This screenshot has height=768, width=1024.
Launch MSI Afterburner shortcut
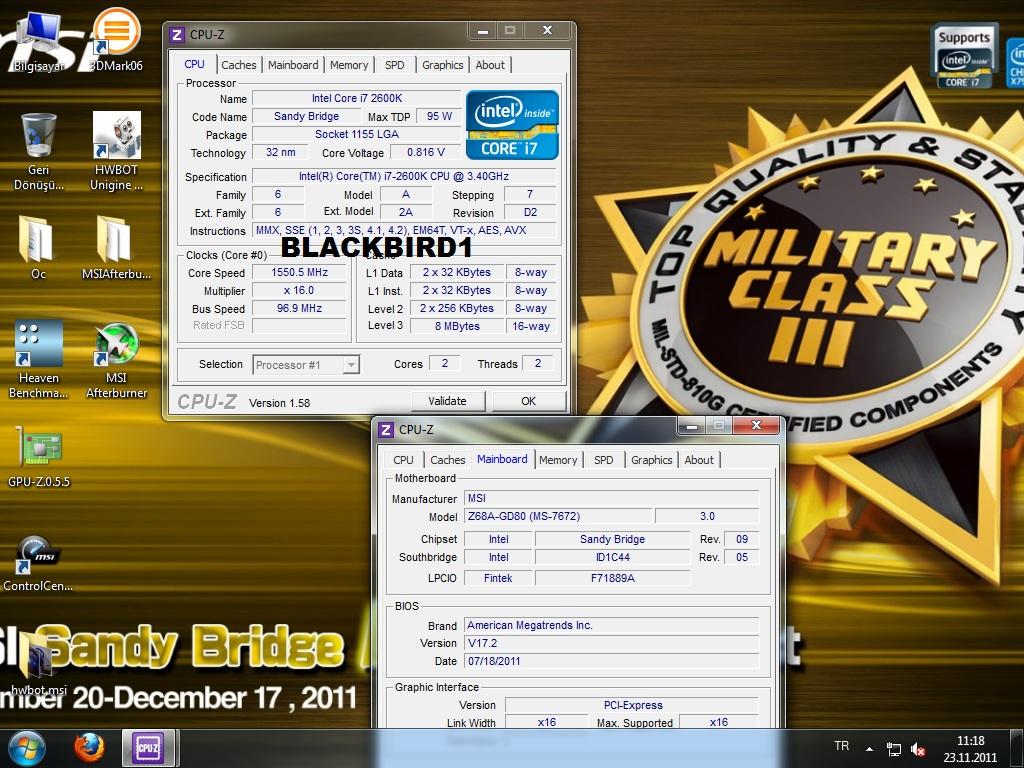click(x=116, y=360)
